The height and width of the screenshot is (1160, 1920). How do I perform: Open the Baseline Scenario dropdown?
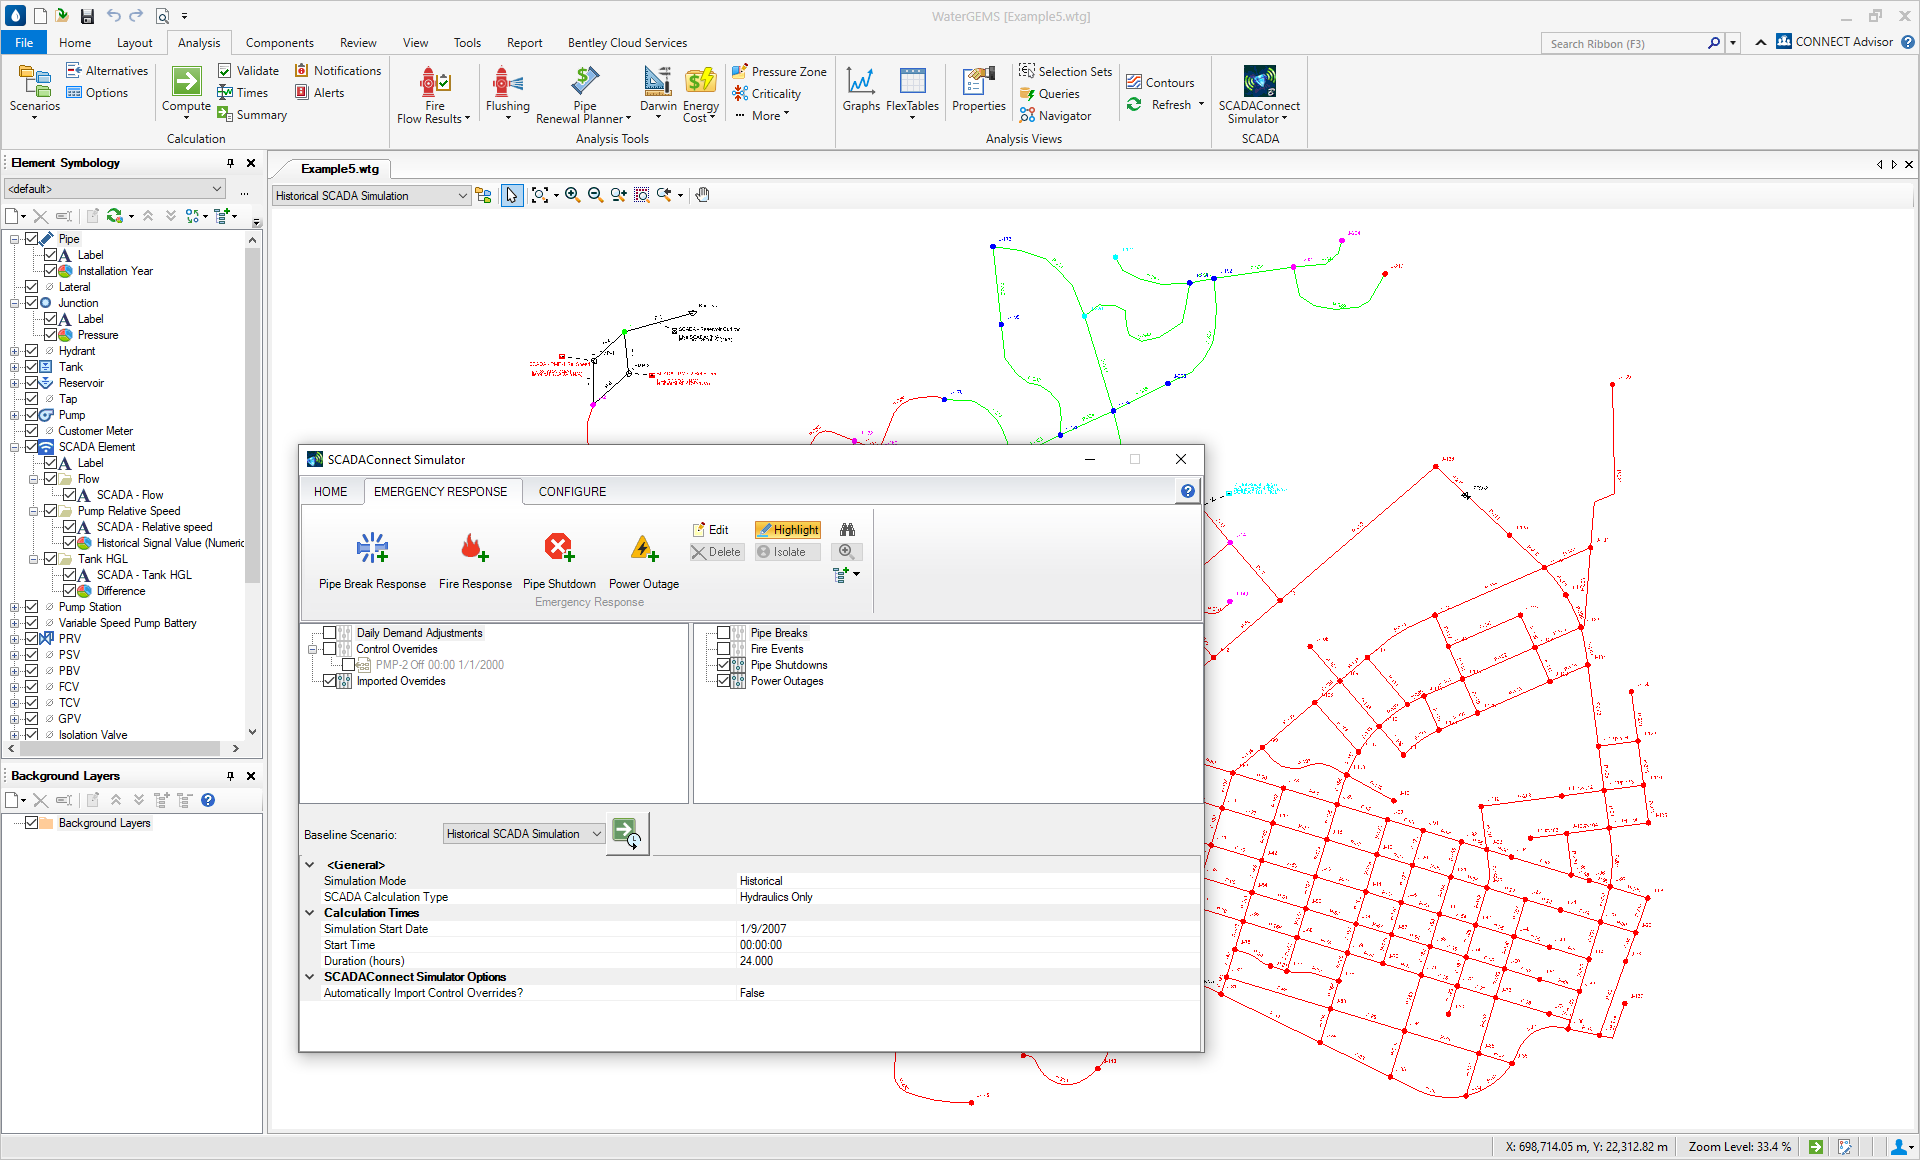point(595,833)
